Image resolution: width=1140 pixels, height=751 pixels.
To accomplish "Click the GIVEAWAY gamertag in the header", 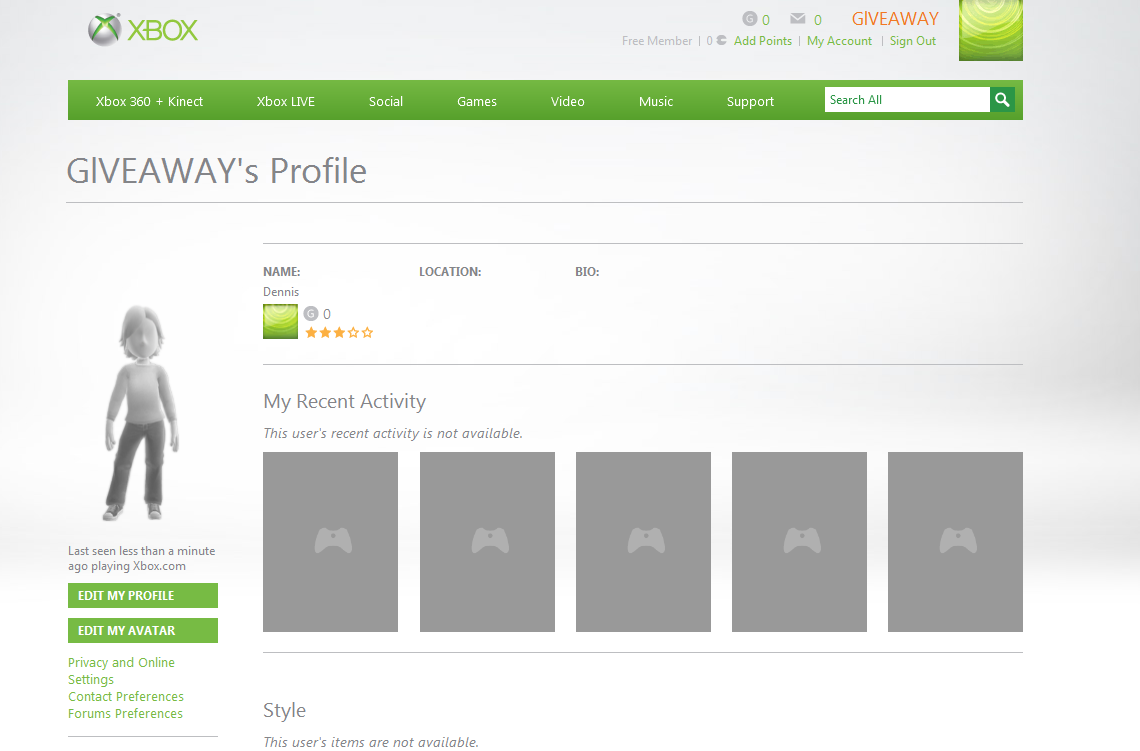I will tap(895, 19).
